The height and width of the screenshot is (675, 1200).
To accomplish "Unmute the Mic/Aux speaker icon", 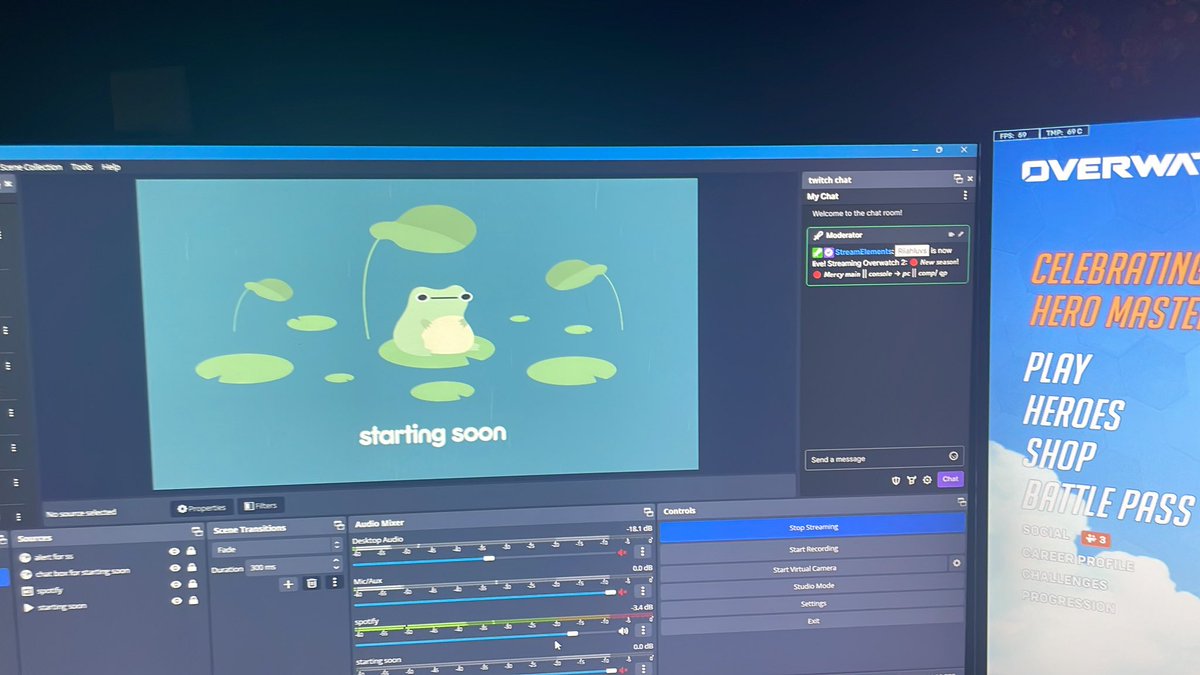I will (x=622, y=592).
